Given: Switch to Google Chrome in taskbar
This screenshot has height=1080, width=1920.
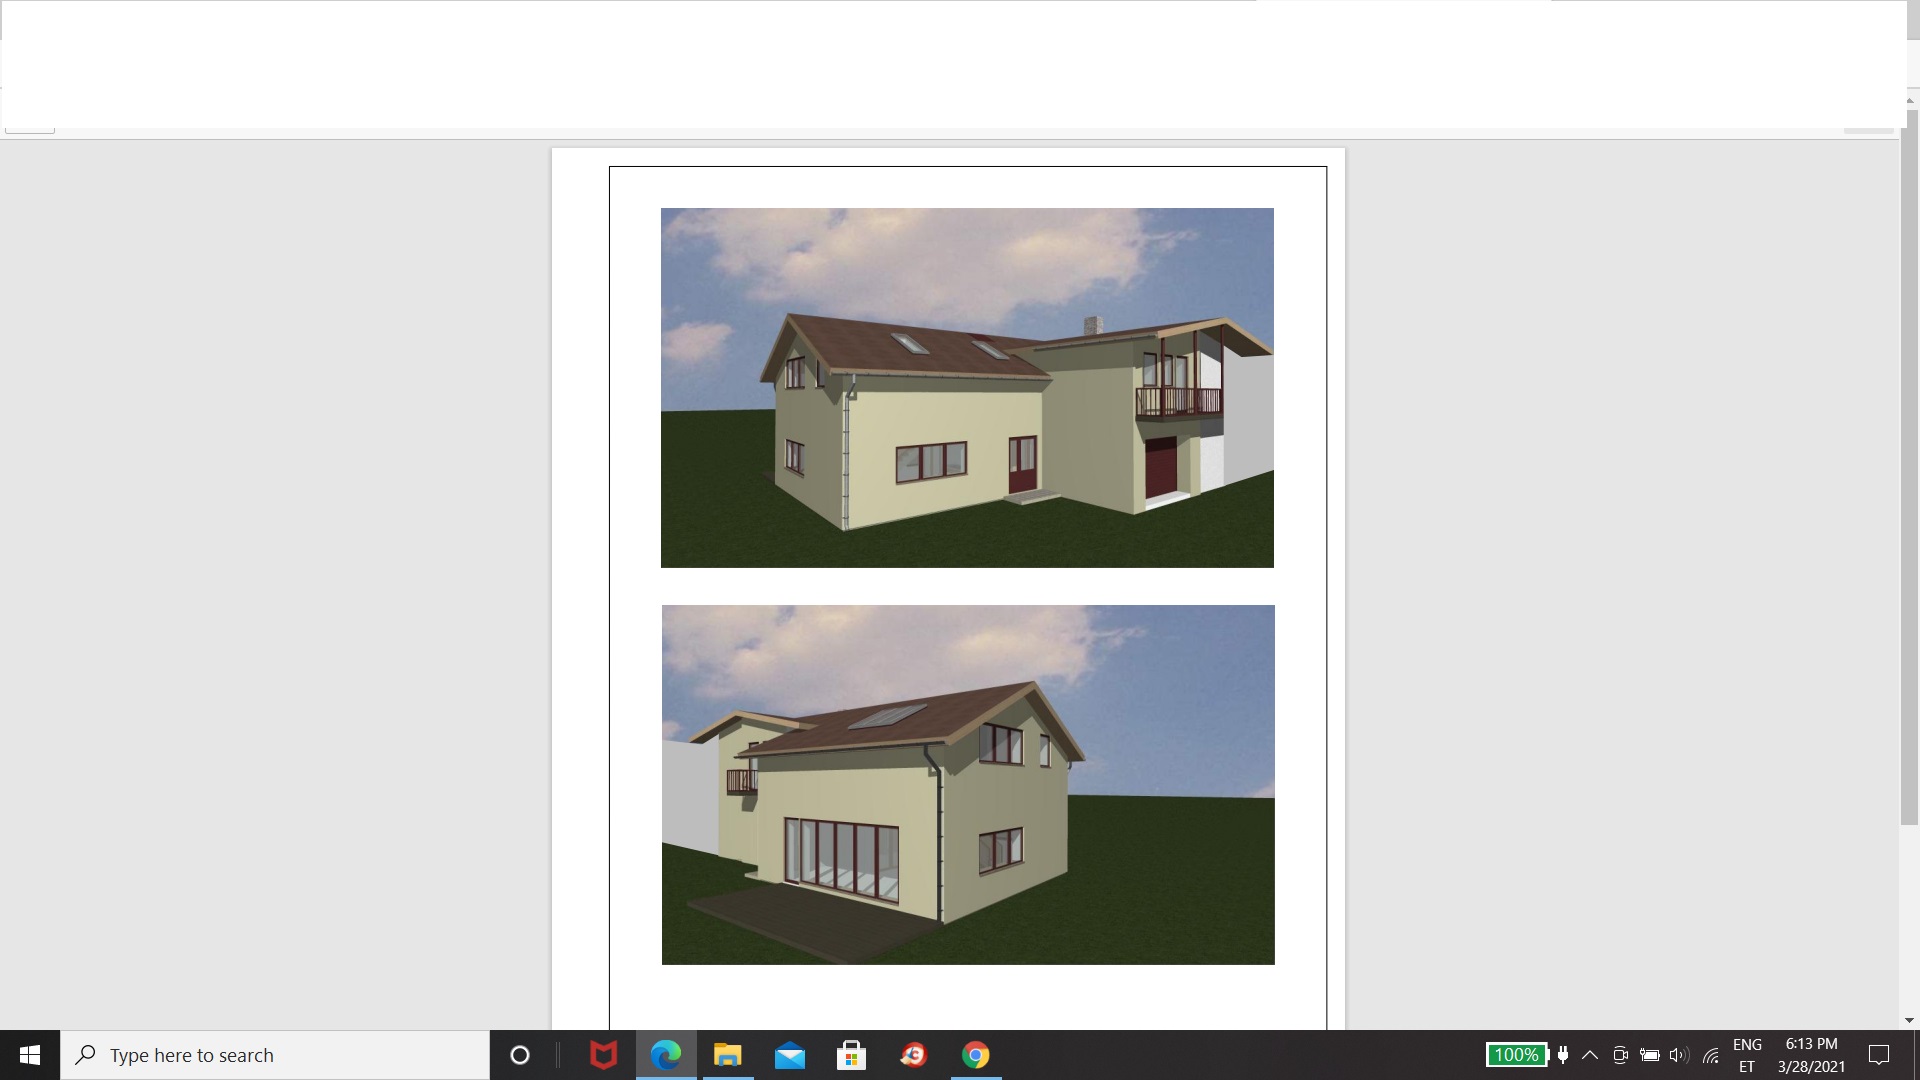Looking at the screenshot, I should [x=975, y=1055].
